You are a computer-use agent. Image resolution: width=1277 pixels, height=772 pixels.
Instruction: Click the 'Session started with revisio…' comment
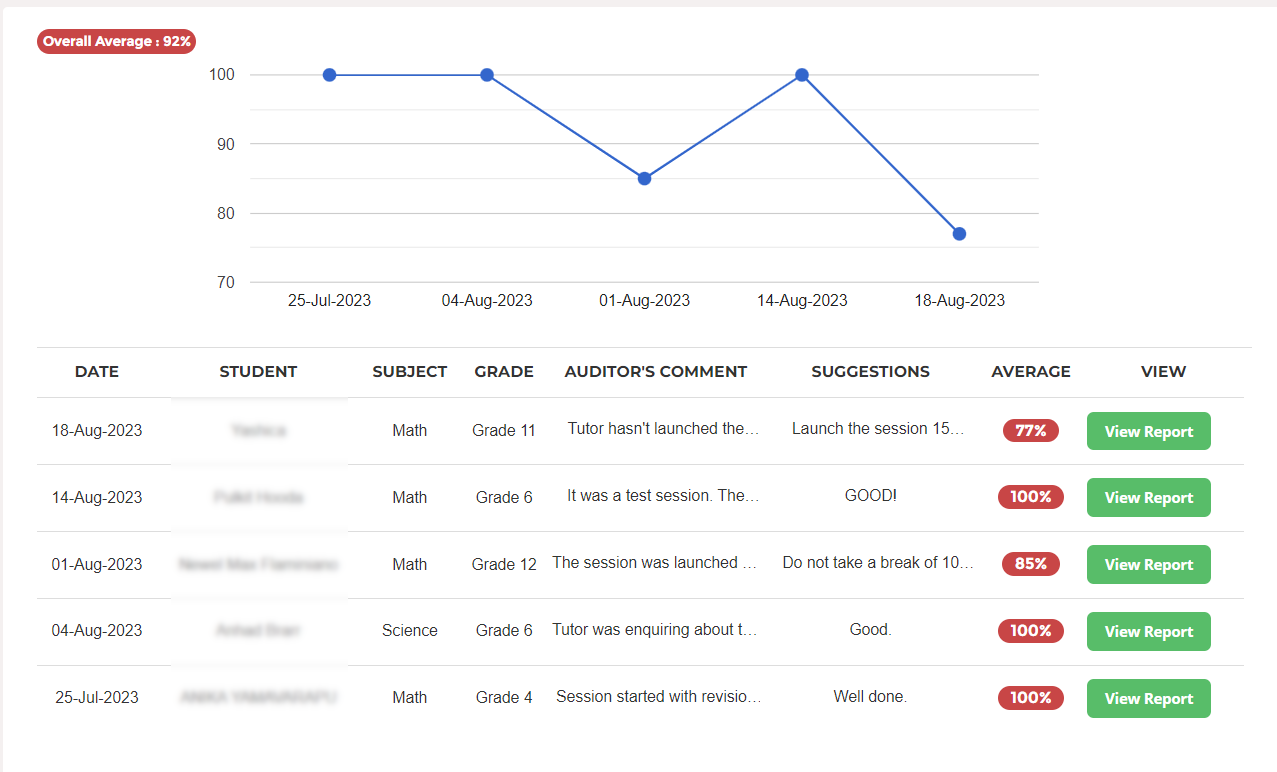pos(658,697)
